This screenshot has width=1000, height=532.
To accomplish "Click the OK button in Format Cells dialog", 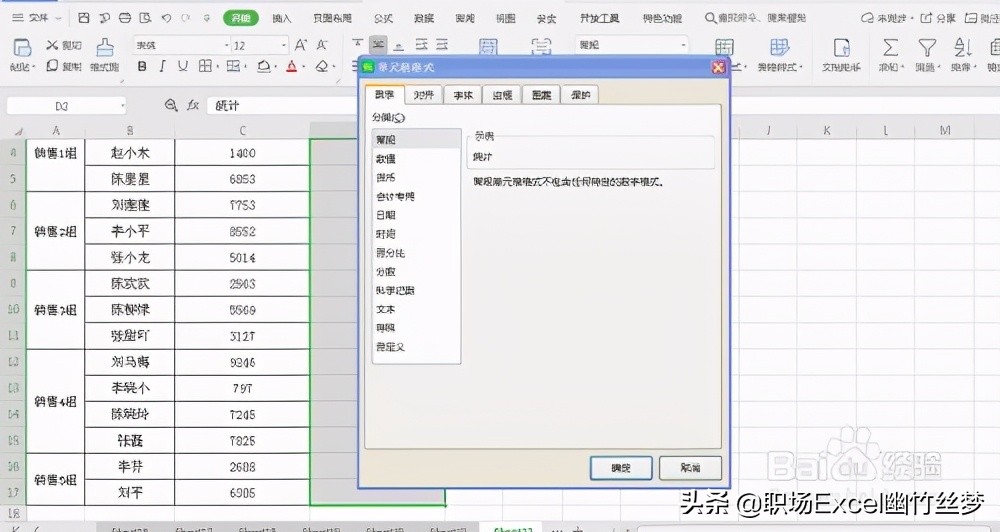I will (x=621, y=468).
